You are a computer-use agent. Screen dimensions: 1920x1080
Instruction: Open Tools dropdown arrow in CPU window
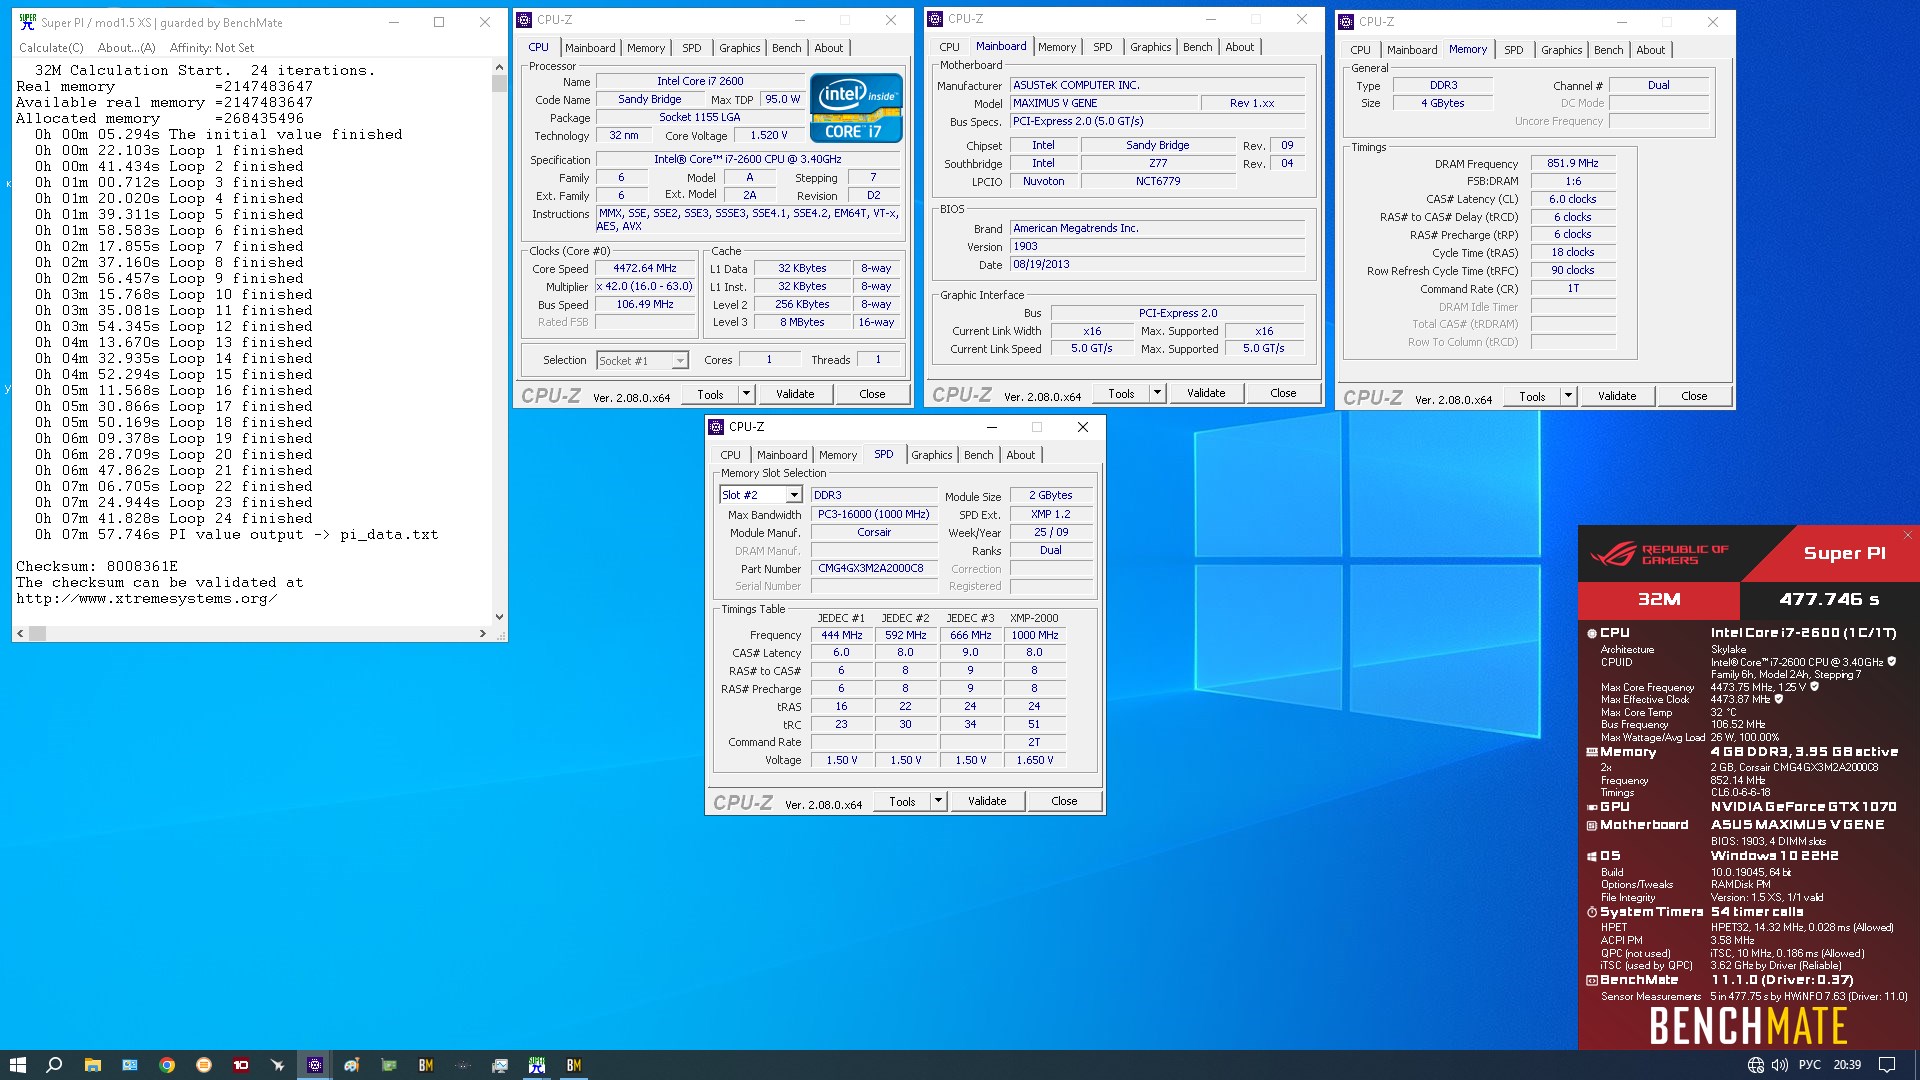tap(746, 394)
